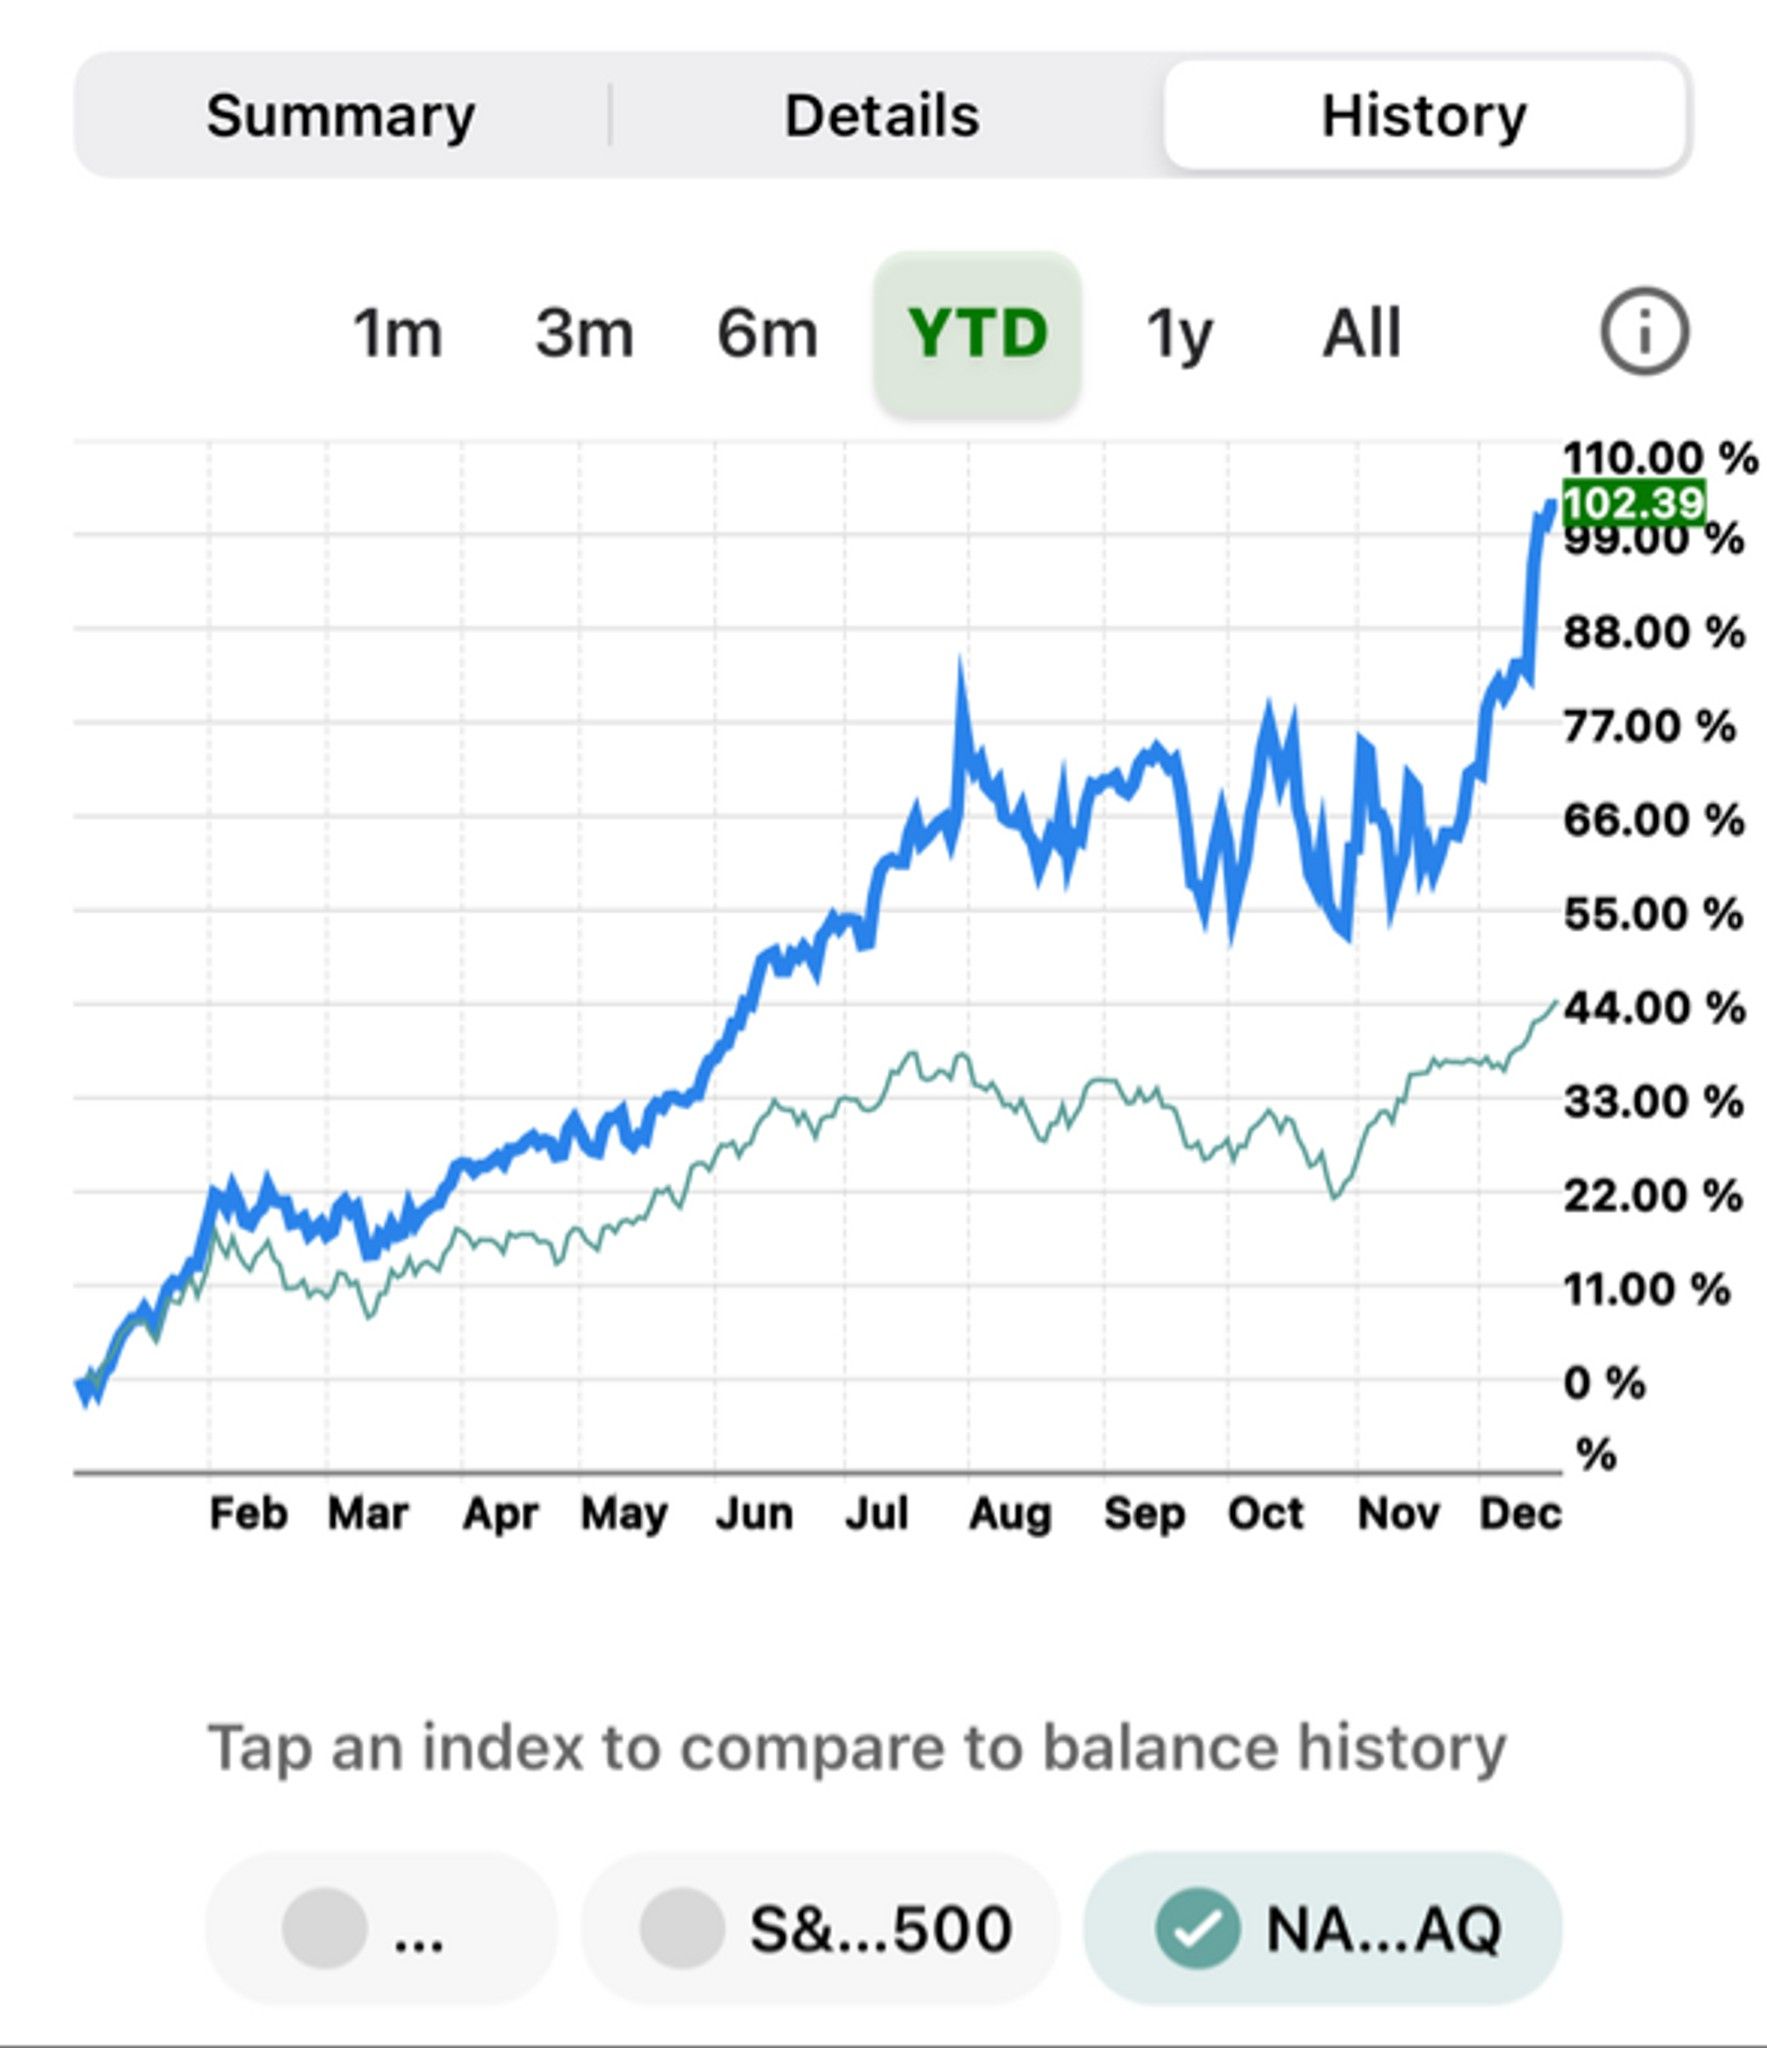
Task: Click the Feb label on chart axis
Action: (248, 1513)
